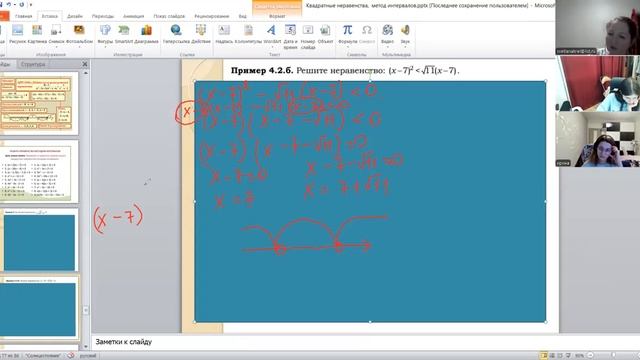Adjust the zoom slider handle in status bar

pyautogui.click(x=613, y=356)
